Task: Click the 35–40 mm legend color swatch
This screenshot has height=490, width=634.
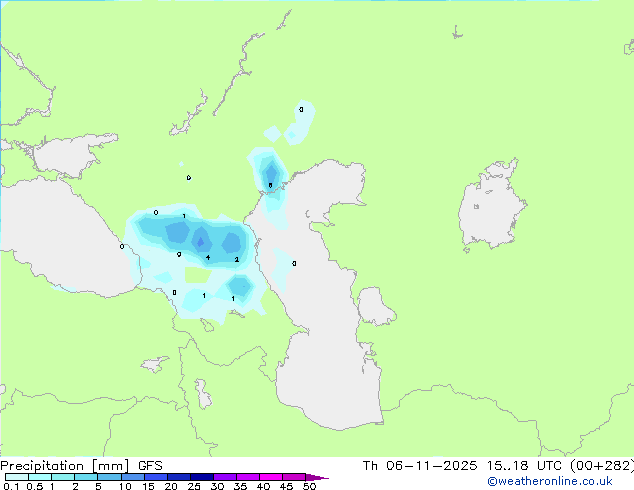Action: click(x=248, y=477)
